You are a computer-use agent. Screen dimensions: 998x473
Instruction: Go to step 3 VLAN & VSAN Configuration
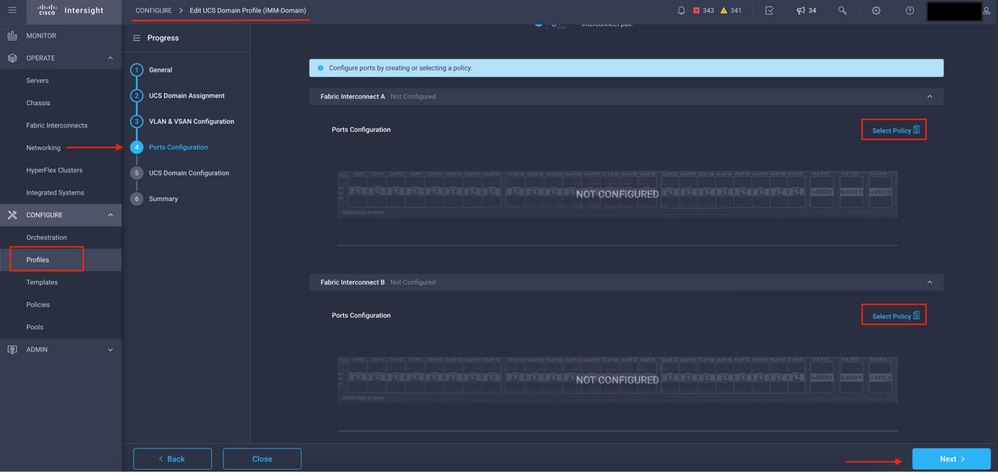[183, 122]
